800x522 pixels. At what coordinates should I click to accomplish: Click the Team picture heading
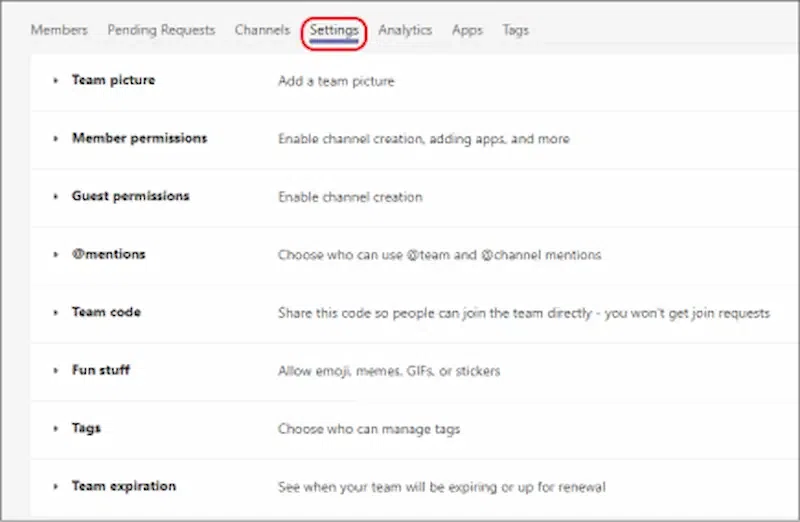tap(113, 80)
